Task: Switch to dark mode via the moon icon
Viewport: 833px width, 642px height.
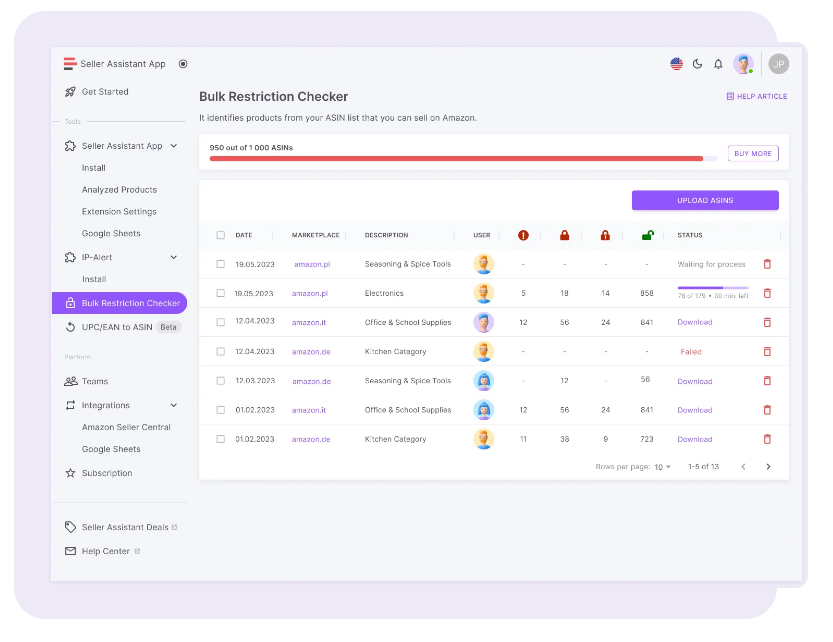Action: point(697,63)
